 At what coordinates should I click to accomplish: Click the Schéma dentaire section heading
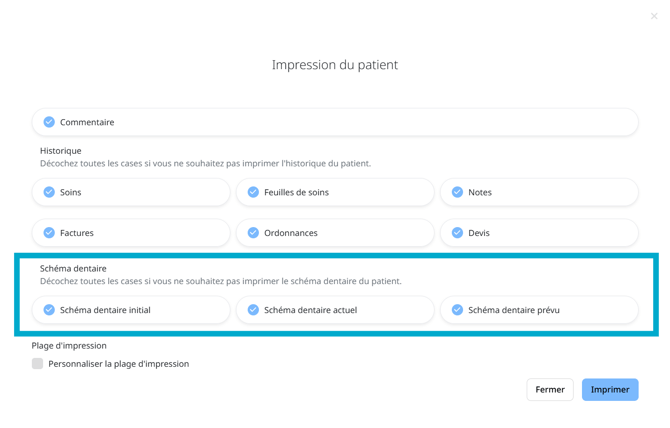[73, 268]
